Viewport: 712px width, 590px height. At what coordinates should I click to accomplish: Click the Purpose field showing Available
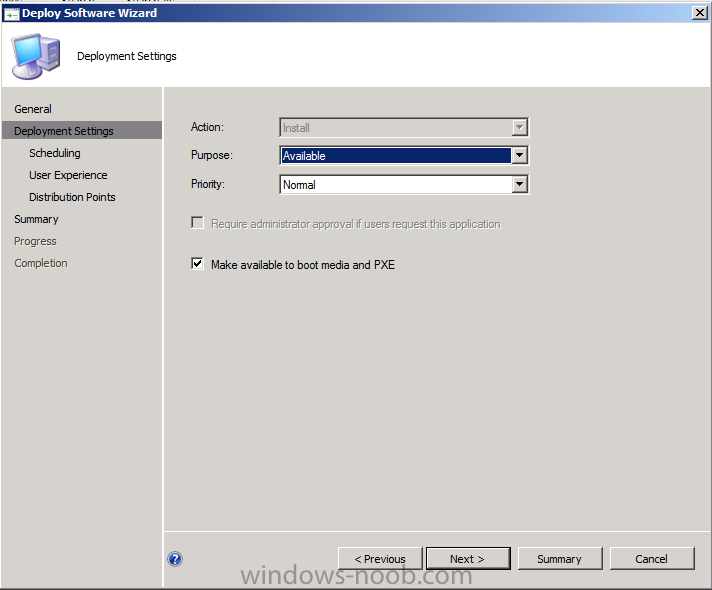coord(395,156)
